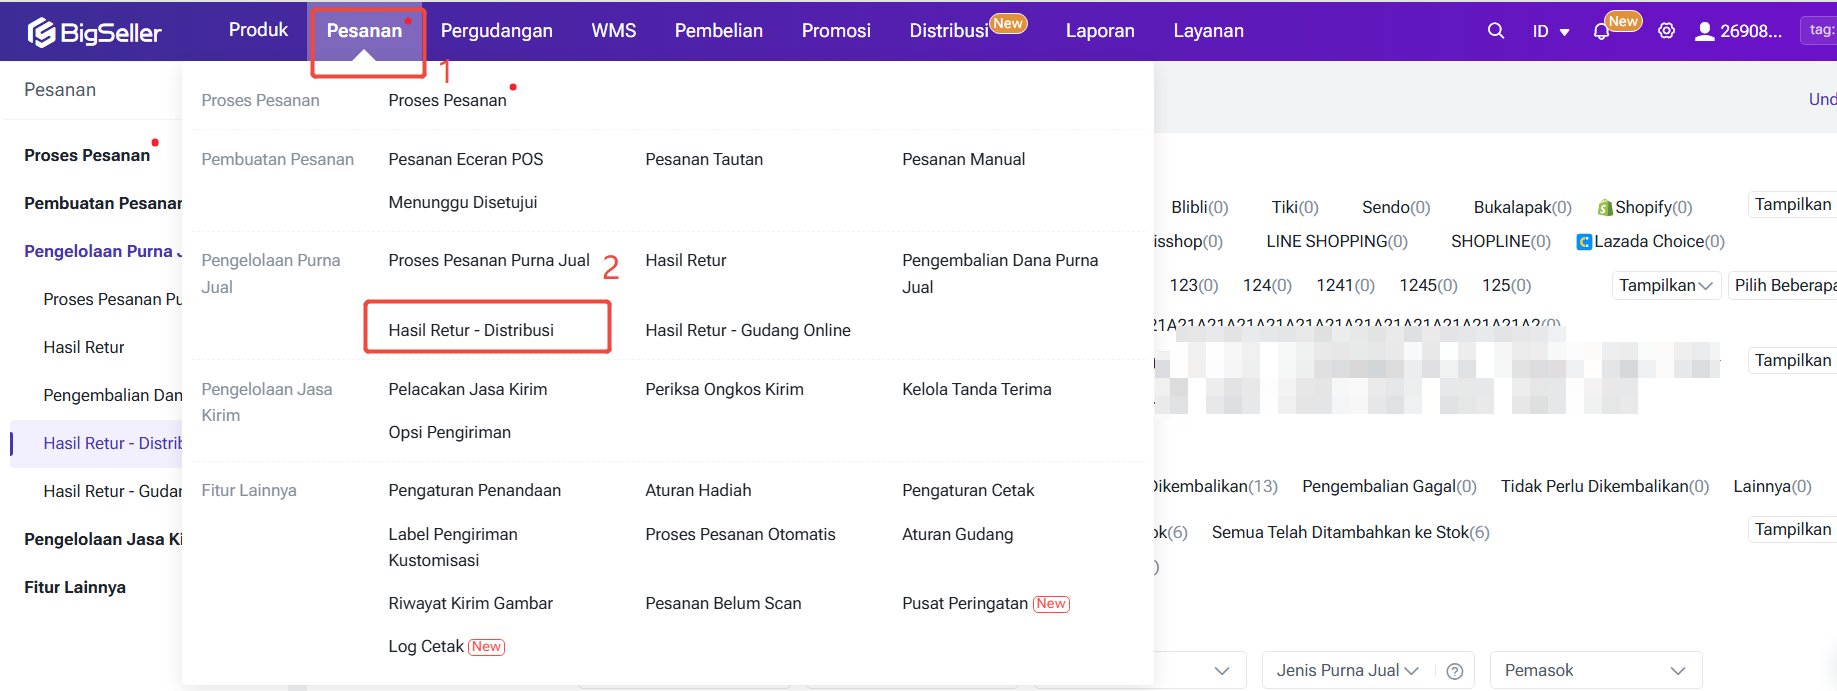Open the settings gear icon

coord(1666,31)
